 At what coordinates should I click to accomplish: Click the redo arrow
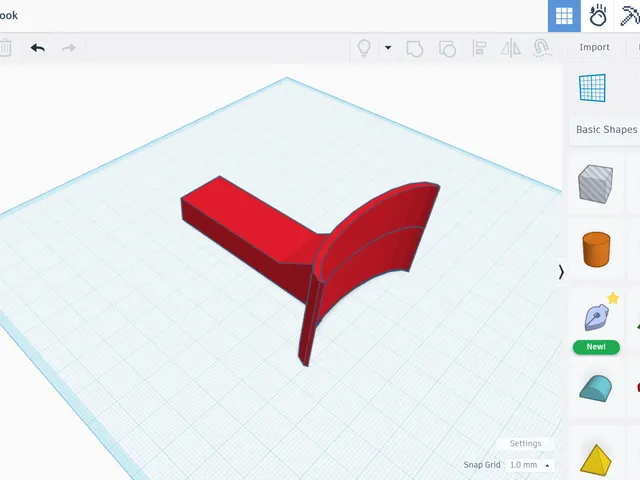point(69,48)
